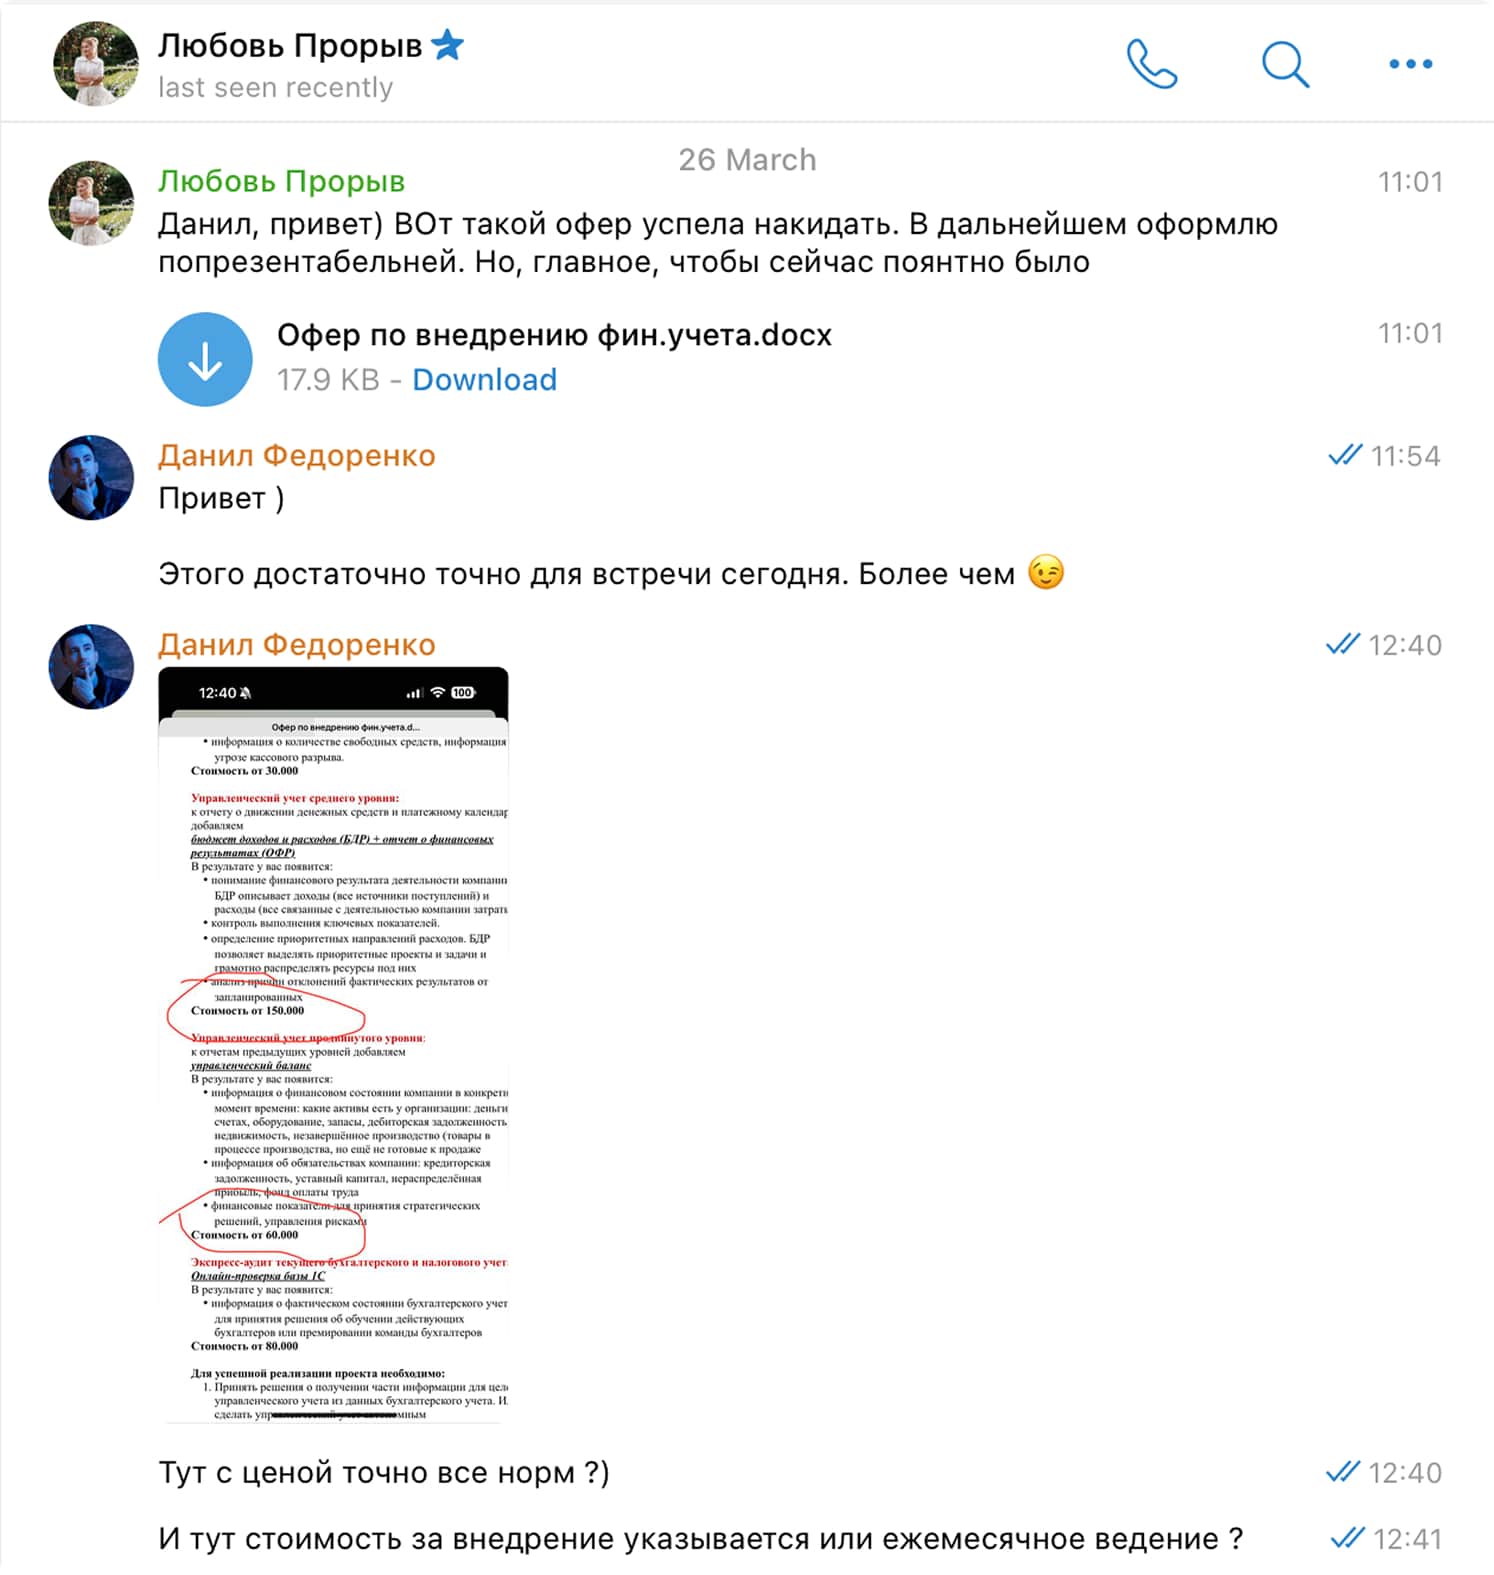Open the header profile photo of Любовь Прорыв
Screen dimensions: 1494x1575
click(x=95, y=63)
